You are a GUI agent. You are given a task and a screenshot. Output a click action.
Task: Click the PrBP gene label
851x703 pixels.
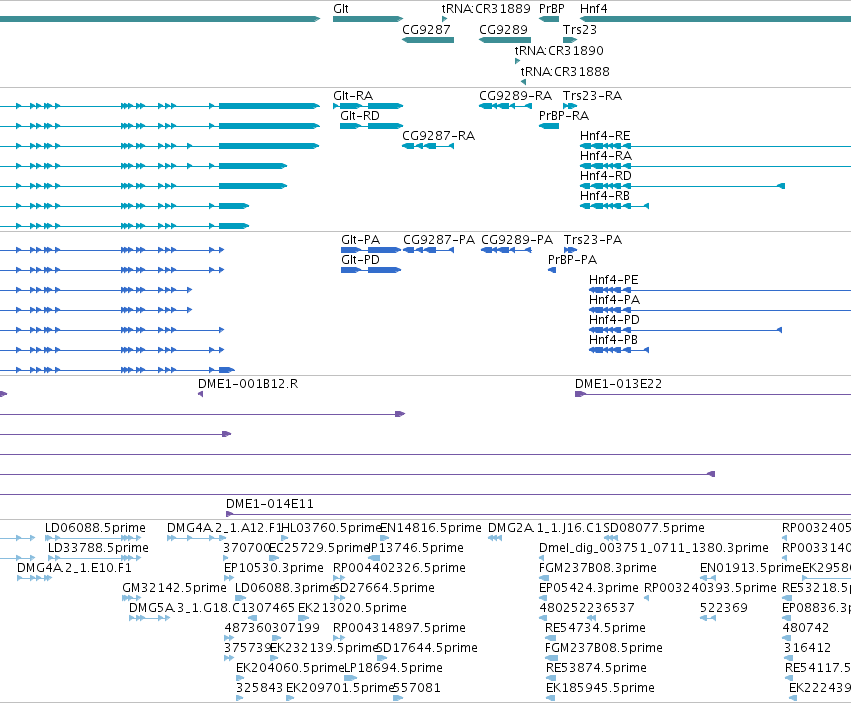click(x=551, y=9)
